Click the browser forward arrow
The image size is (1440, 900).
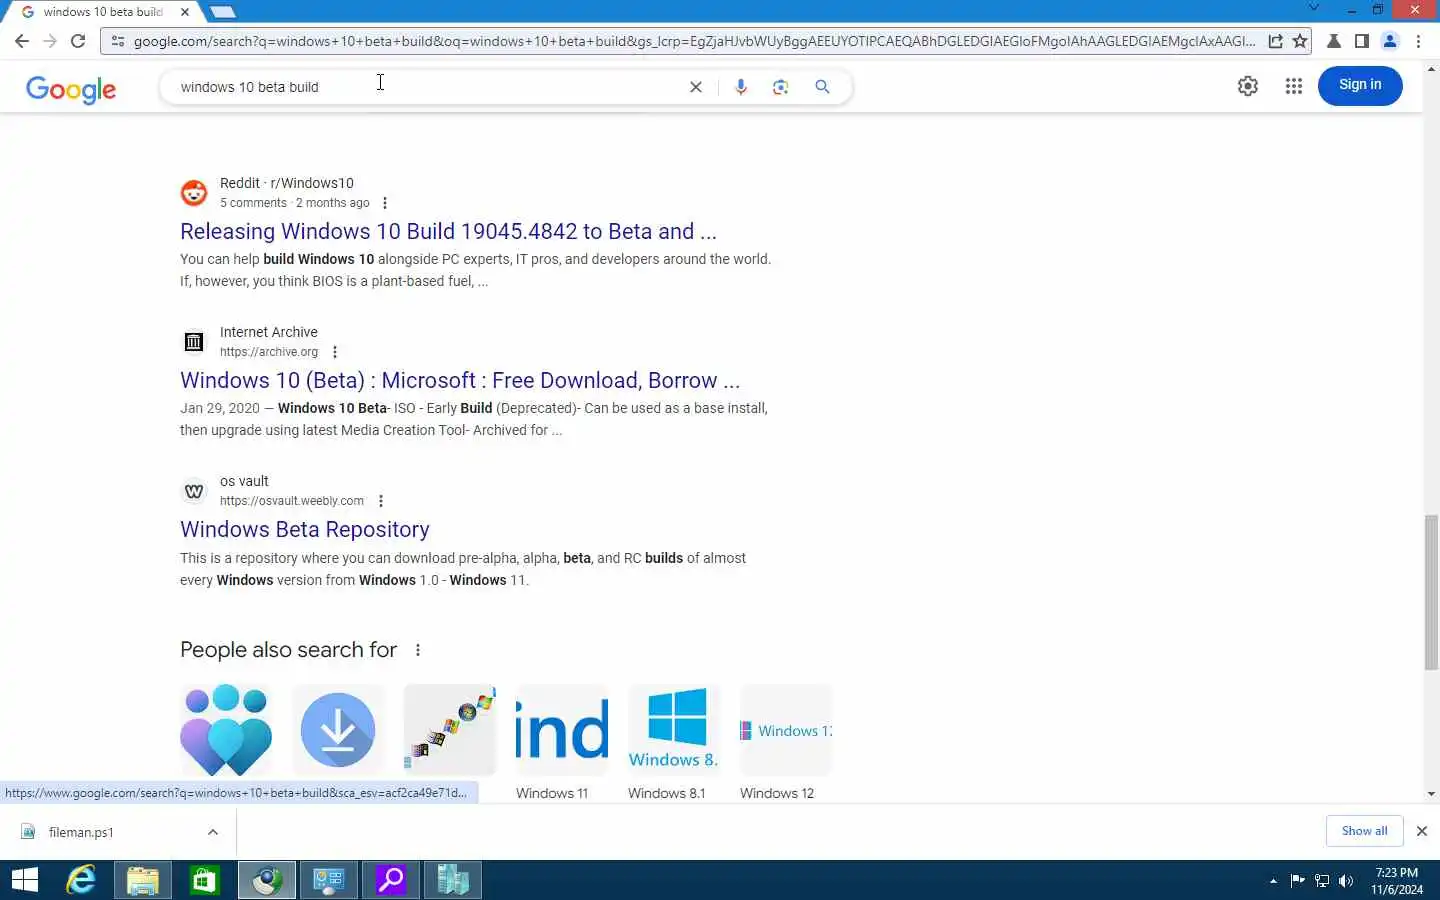coord(50,41)
